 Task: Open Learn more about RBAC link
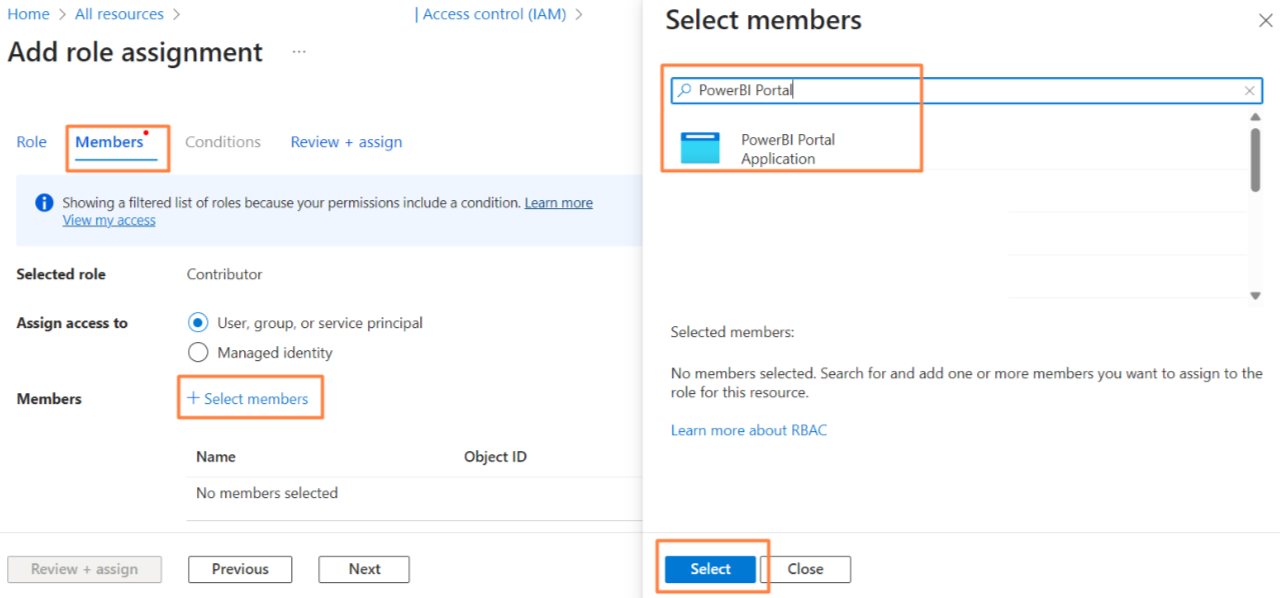click(749, 430)
